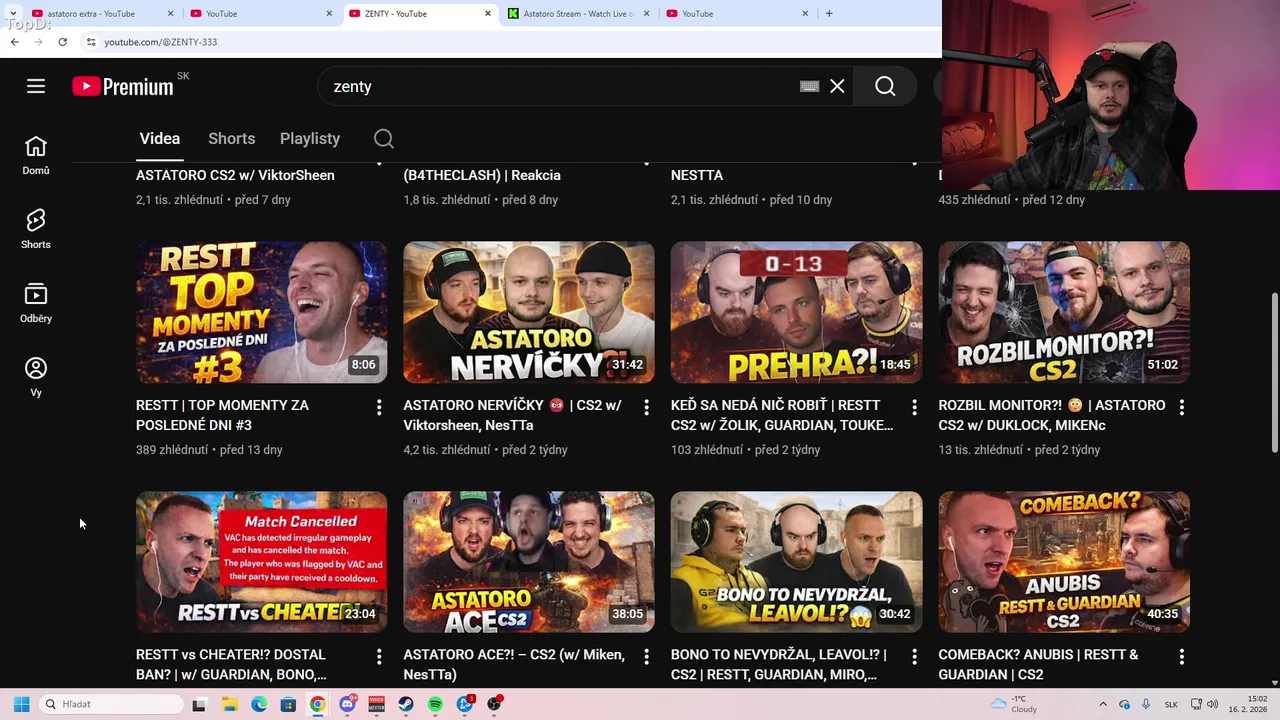Screen dimensions: 1280x720
Task: Open the Vy profile section
Action: click(36, 377)
